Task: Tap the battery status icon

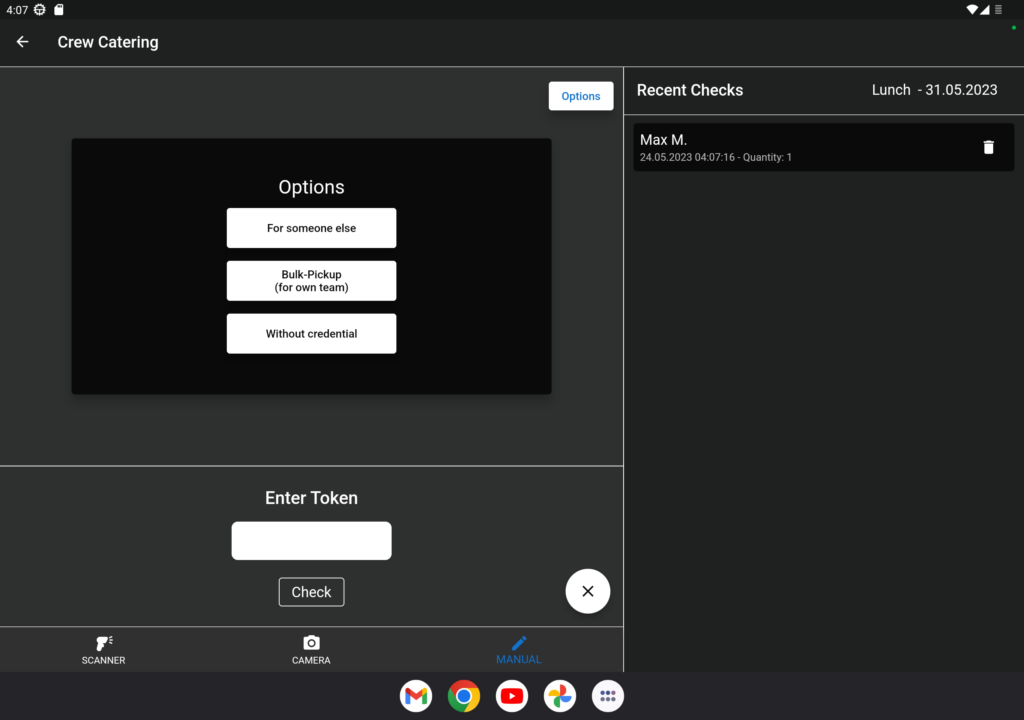Action: [x=998, y=10]
